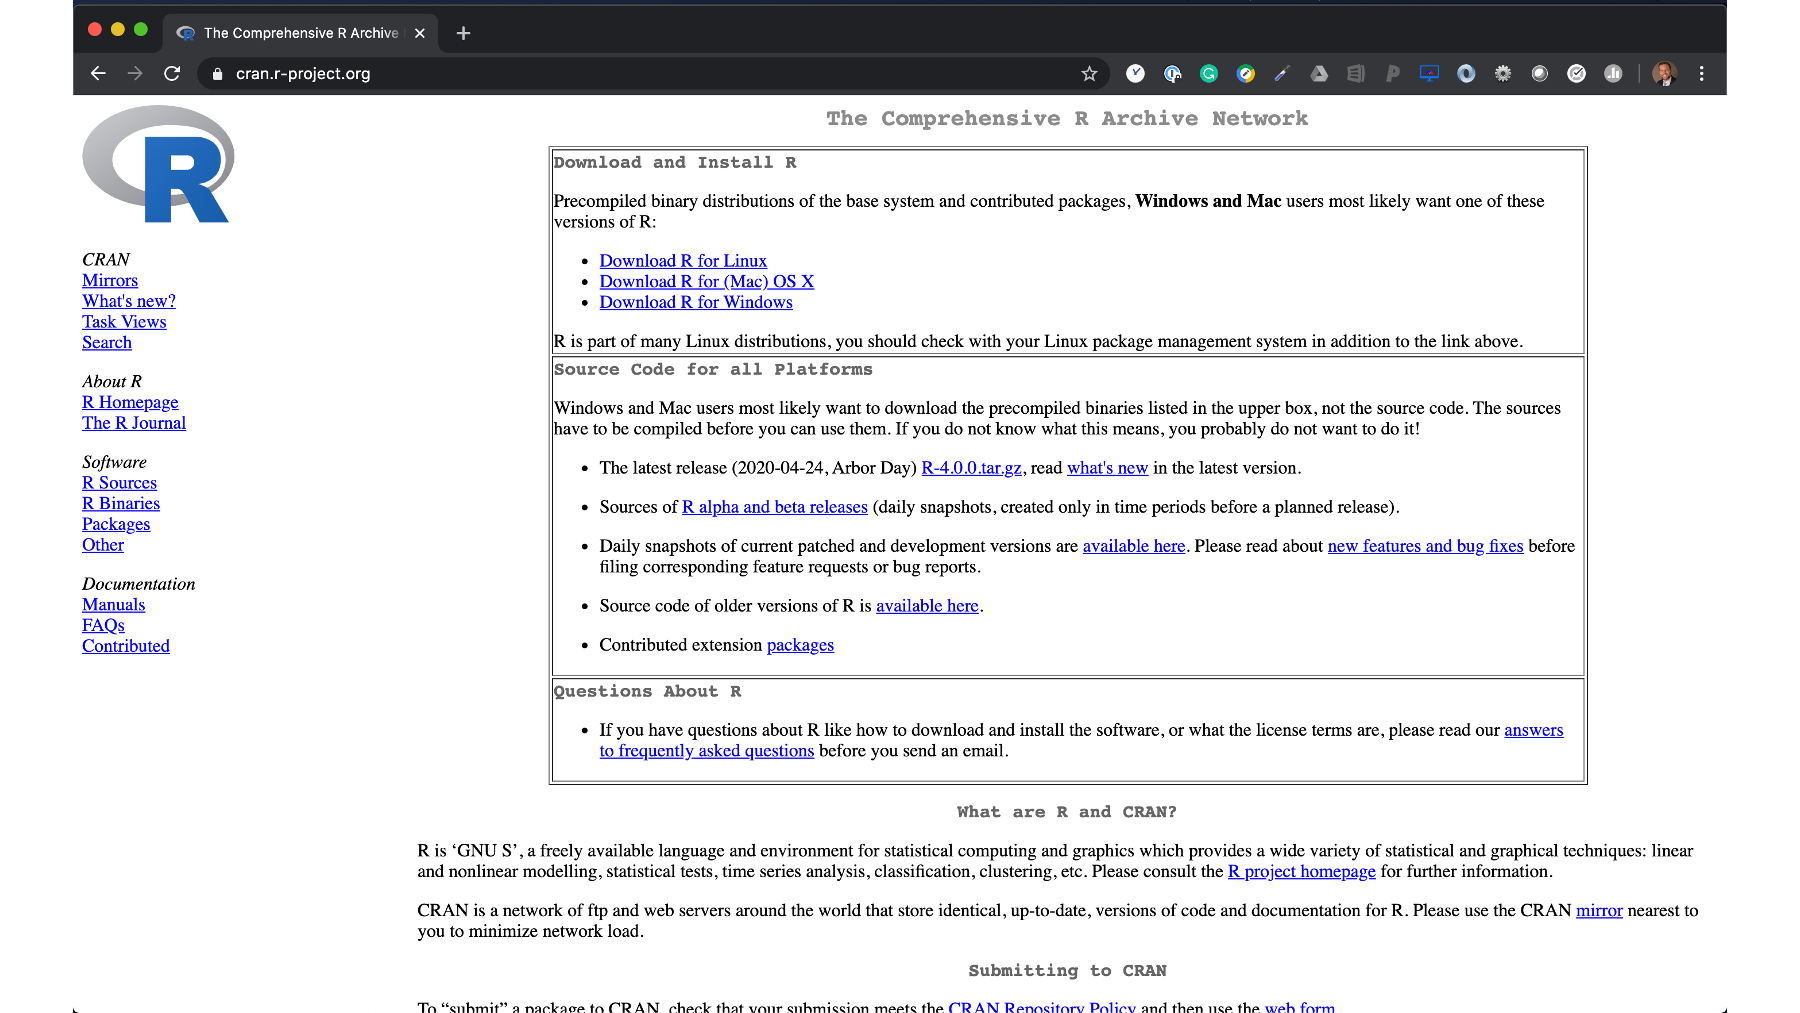Open the gear settings extension
Viewport: 1800px width, 1013px height.
(1503, 73)
